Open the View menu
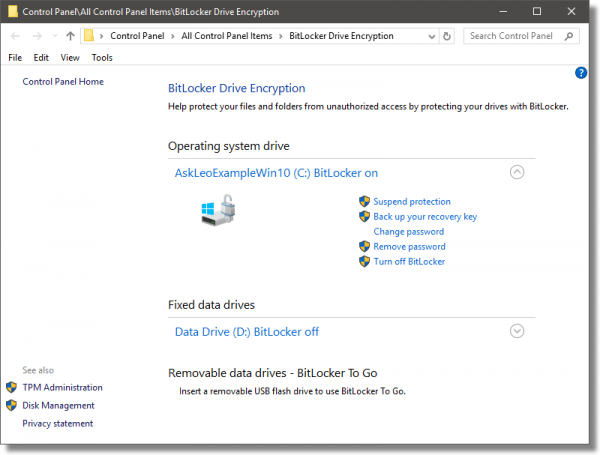This screenshot has height=455, width=600. coord(70,58)
